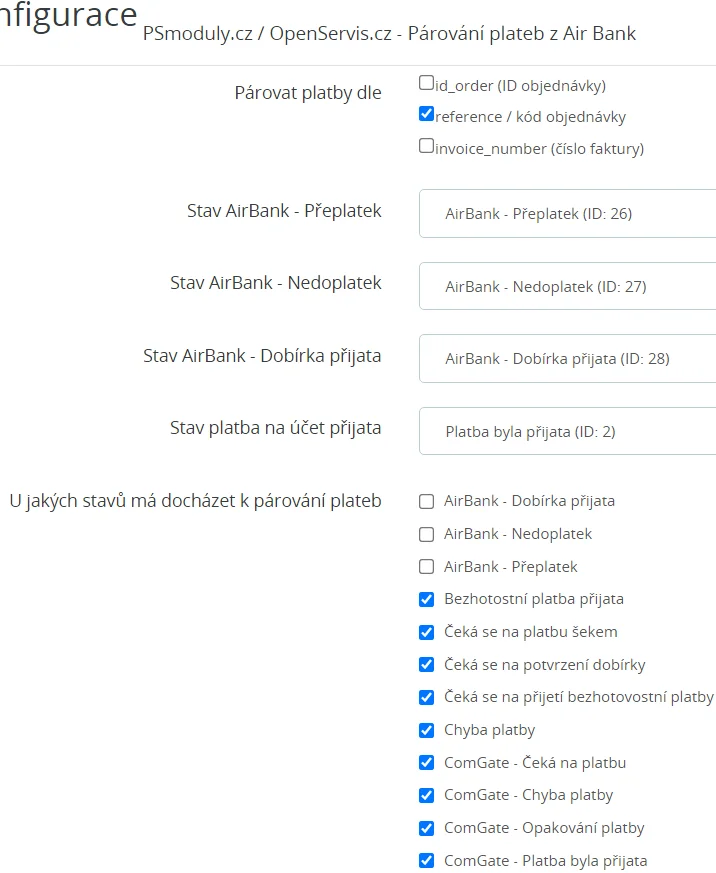Select AirBank - Přeplatek state checkbox
This screenshot has height=873, width=716.
tap(427, 567)
